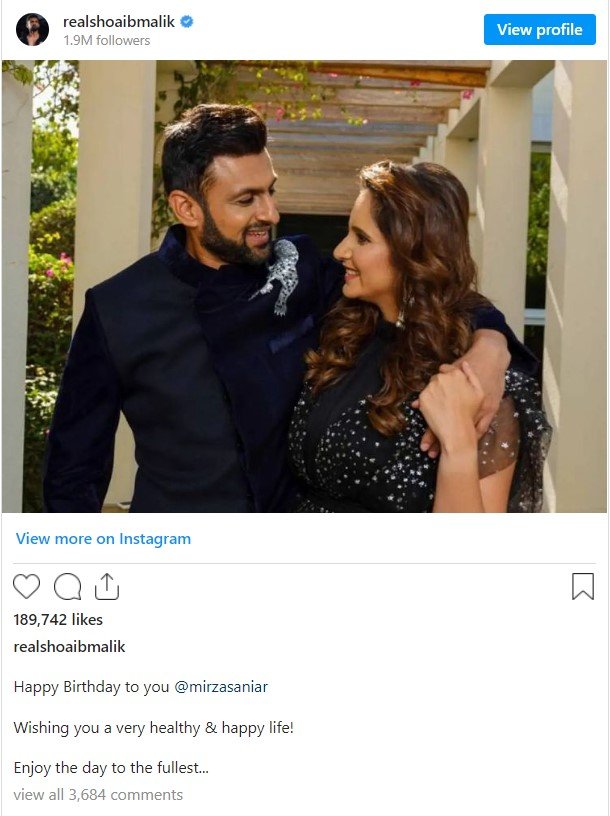The height and width of the screenshot is (816, 610).
Task: Click the share arrow icon
Action: point(107,586)
